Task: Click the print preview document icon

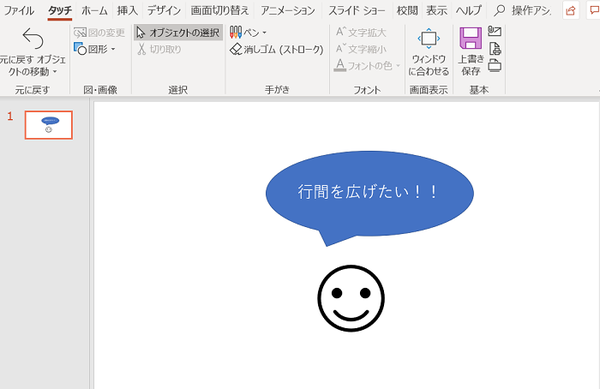Action: (x=495, y=49)
